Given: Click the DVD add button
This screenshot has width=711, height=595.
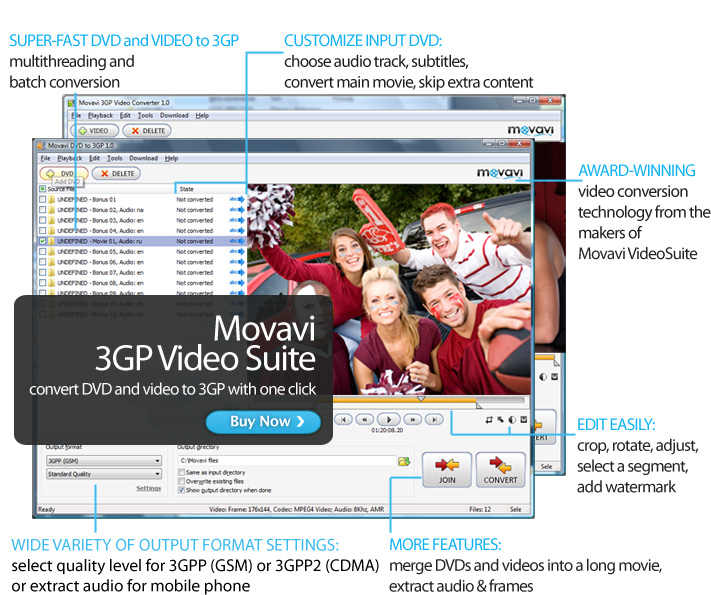Looking at the screenshot, I should (64, 173).
